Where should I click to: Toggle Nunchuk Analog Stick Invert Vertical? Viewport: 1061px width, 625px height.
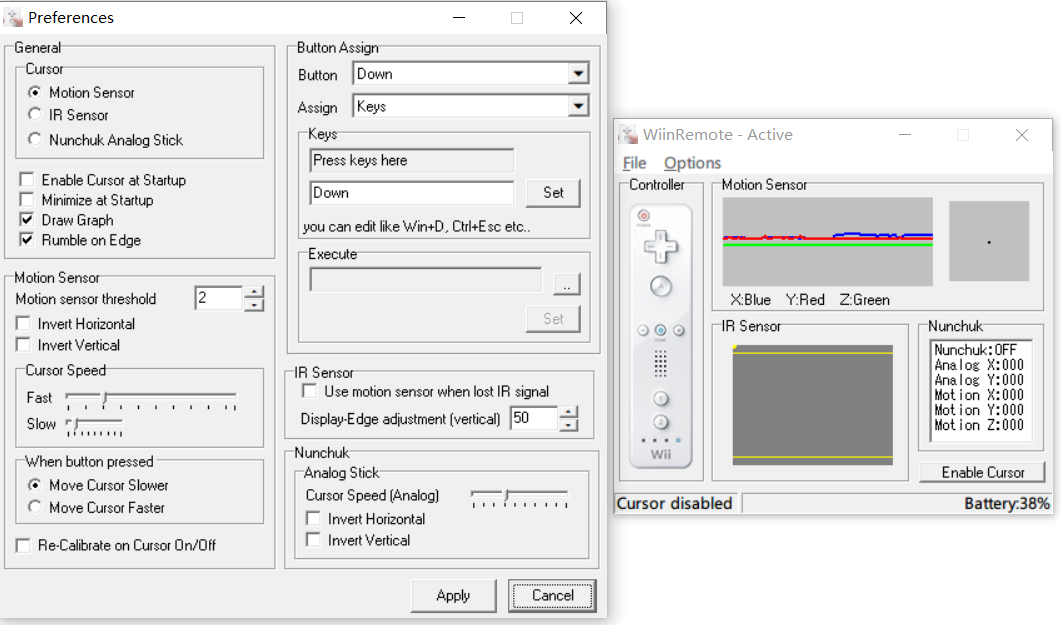313,540
